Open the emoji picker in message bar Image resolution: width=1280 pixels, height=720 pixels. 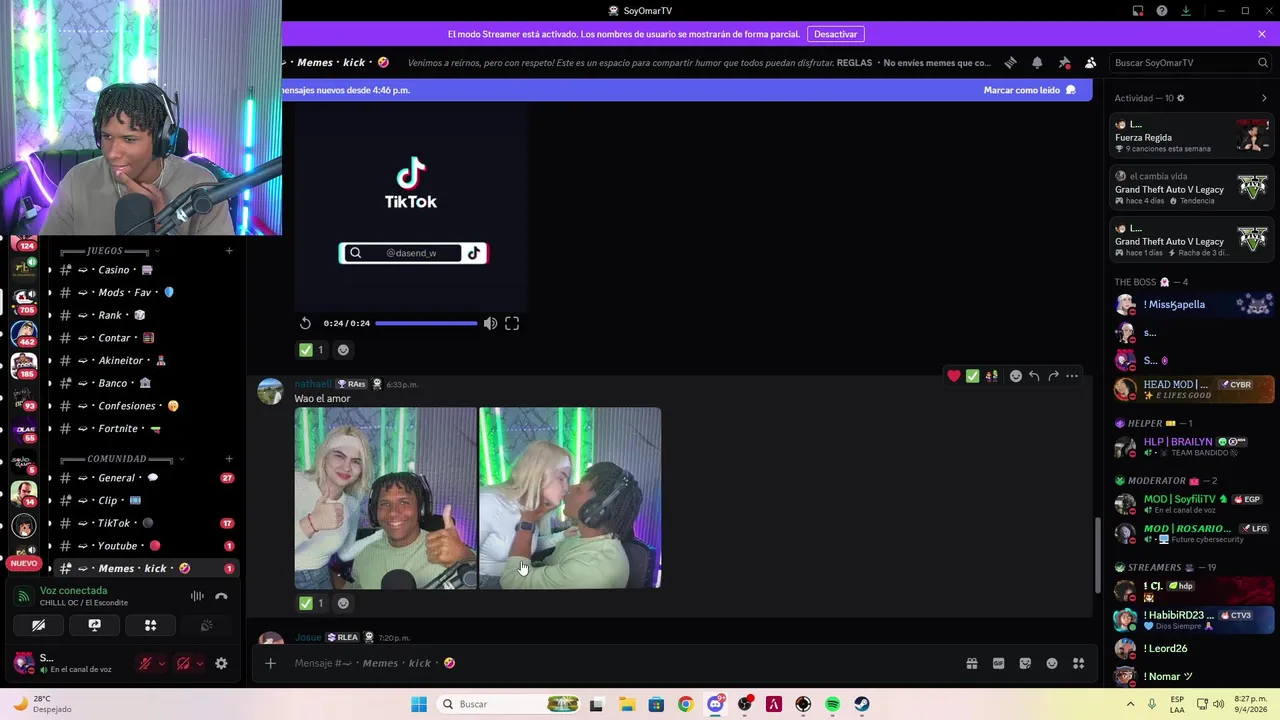click(x=1052, y=663)
